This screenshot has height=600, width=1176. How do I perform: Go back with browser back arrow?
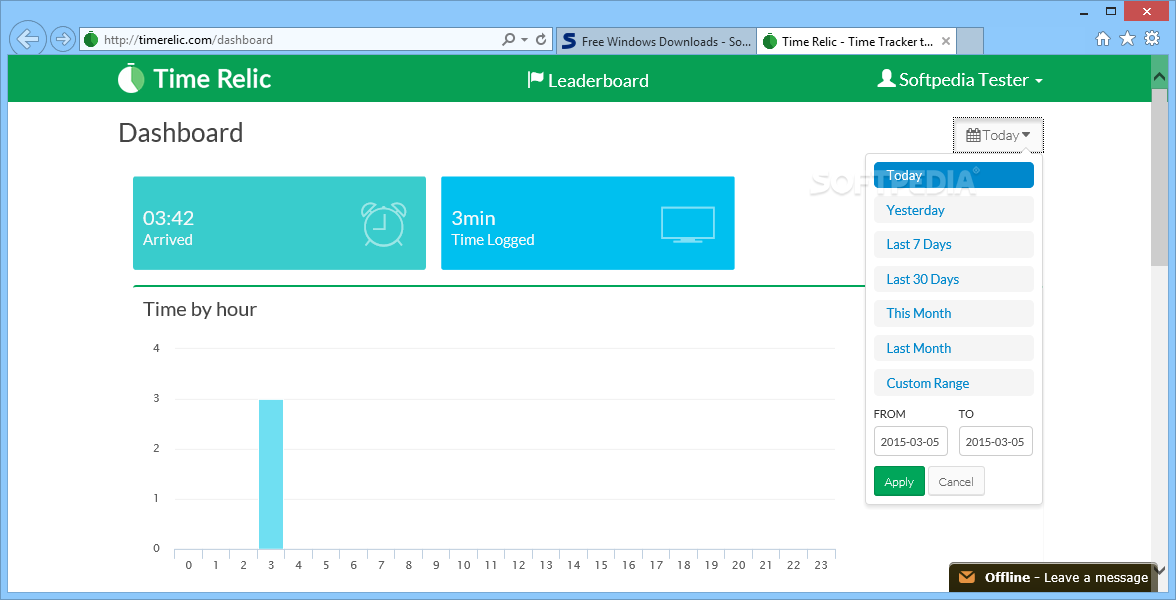[27, 38]
